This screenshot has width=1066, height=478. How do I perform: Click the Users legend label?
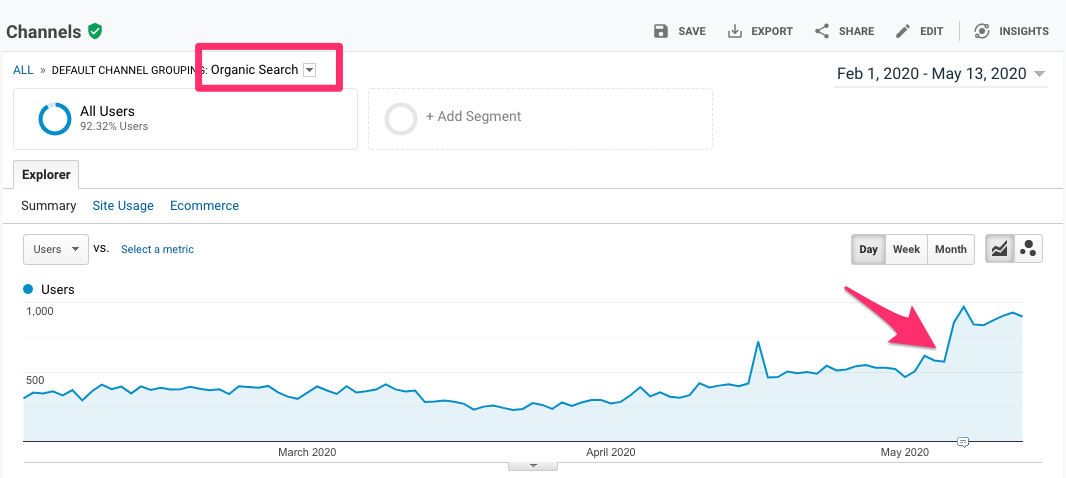[58, 290]
